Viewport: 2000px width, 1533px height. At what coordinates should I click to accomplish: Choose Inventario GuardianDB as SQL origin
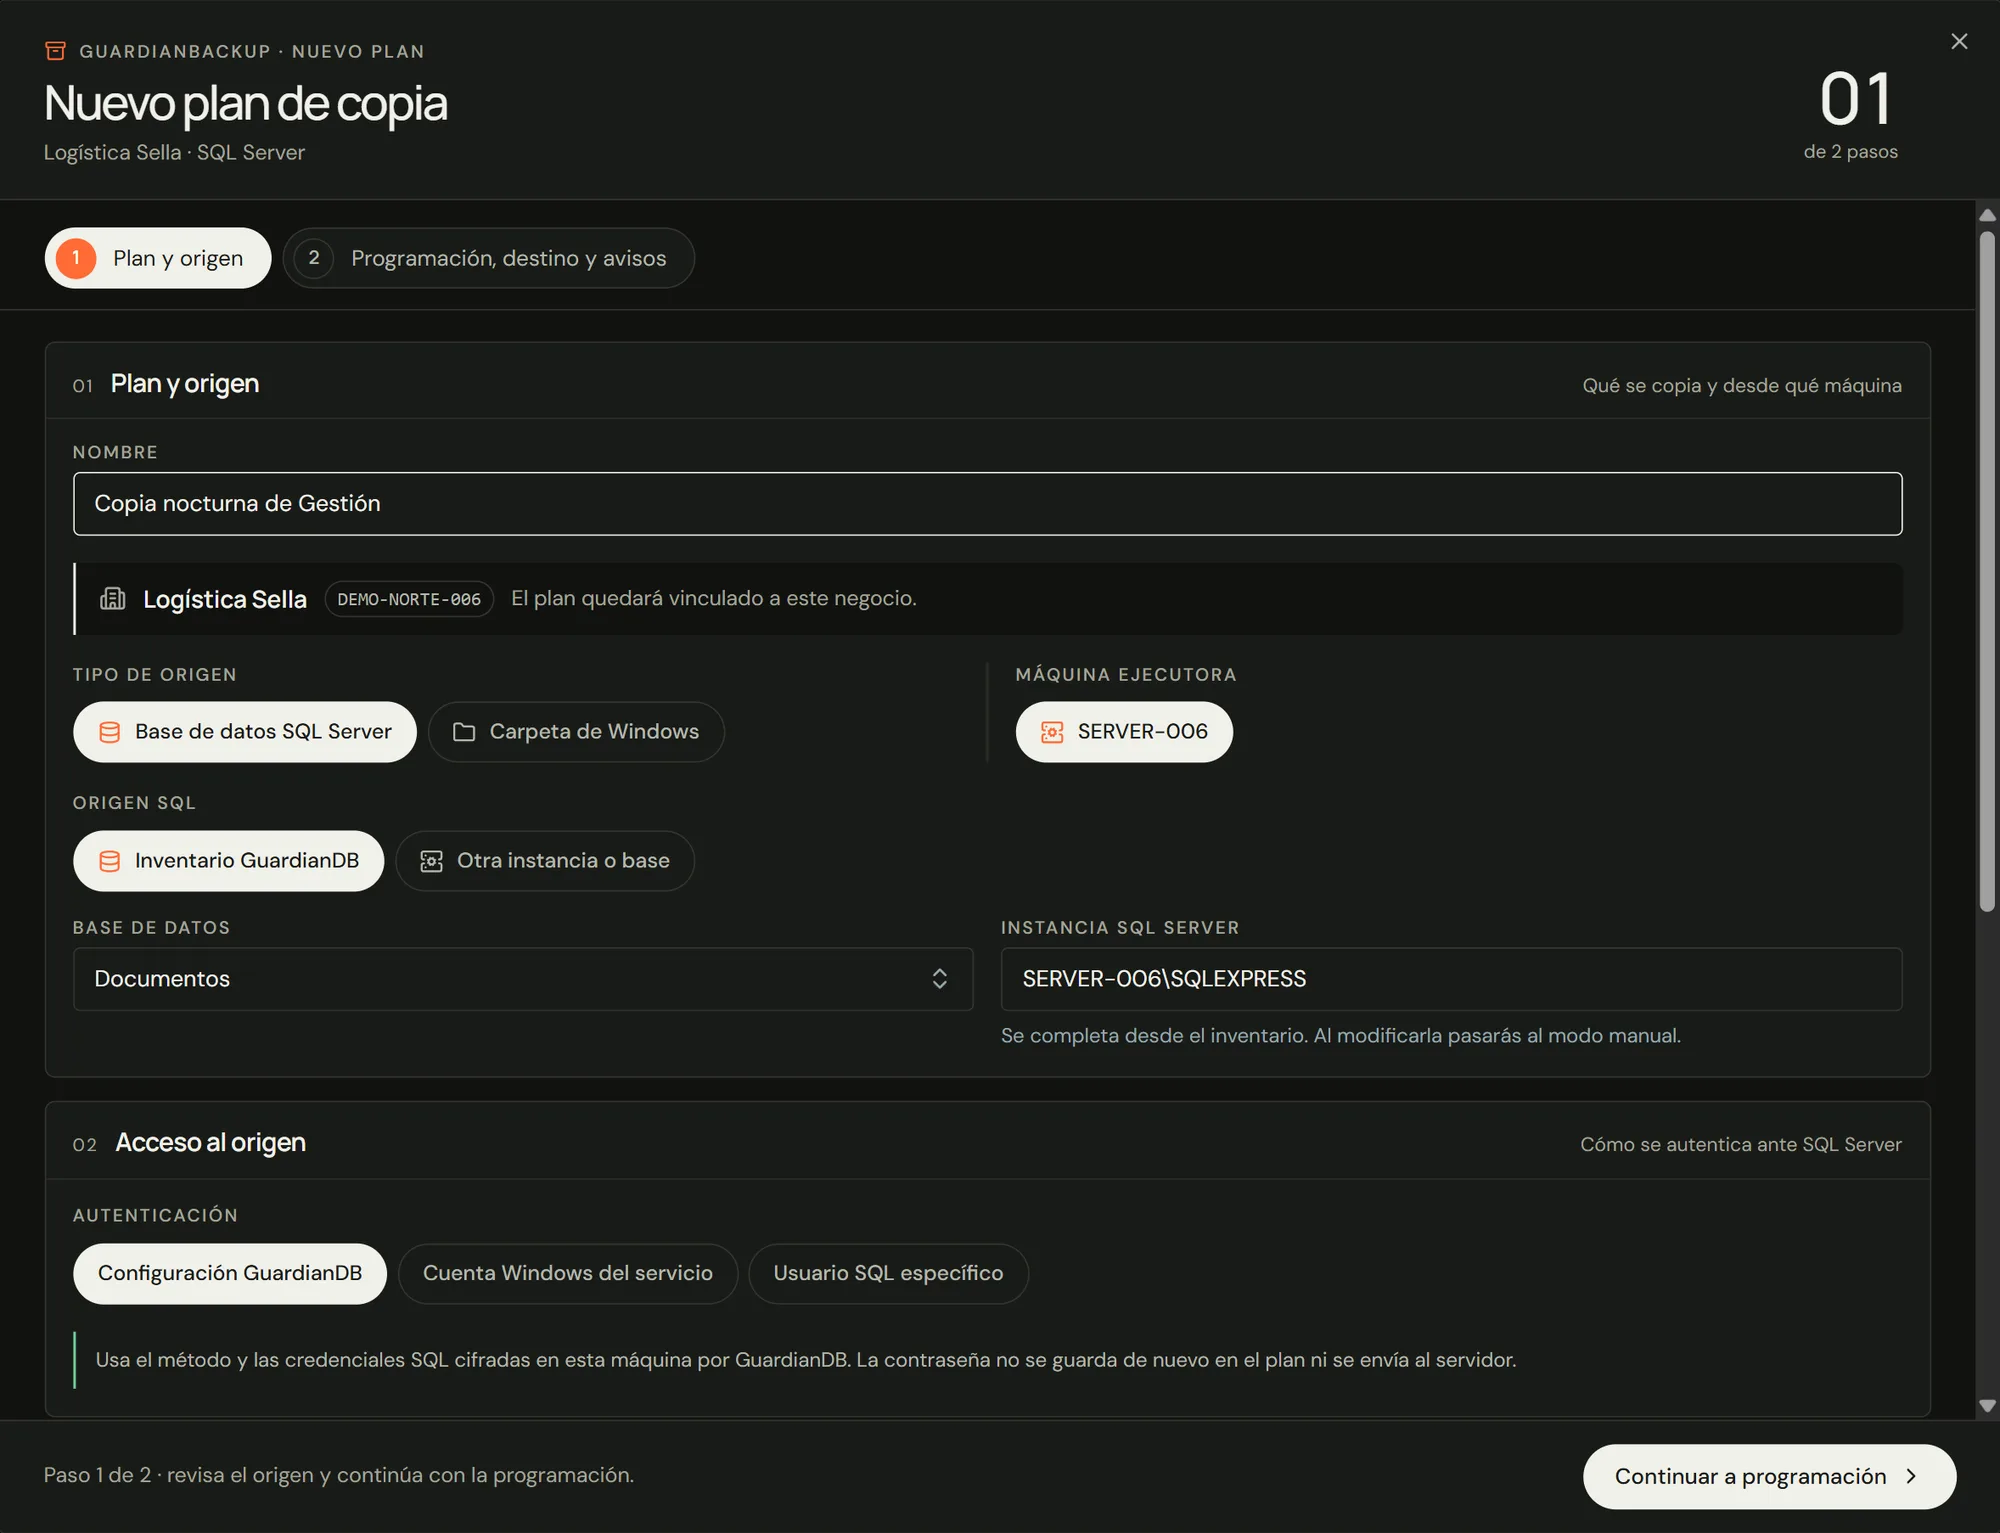click(229, 861)
